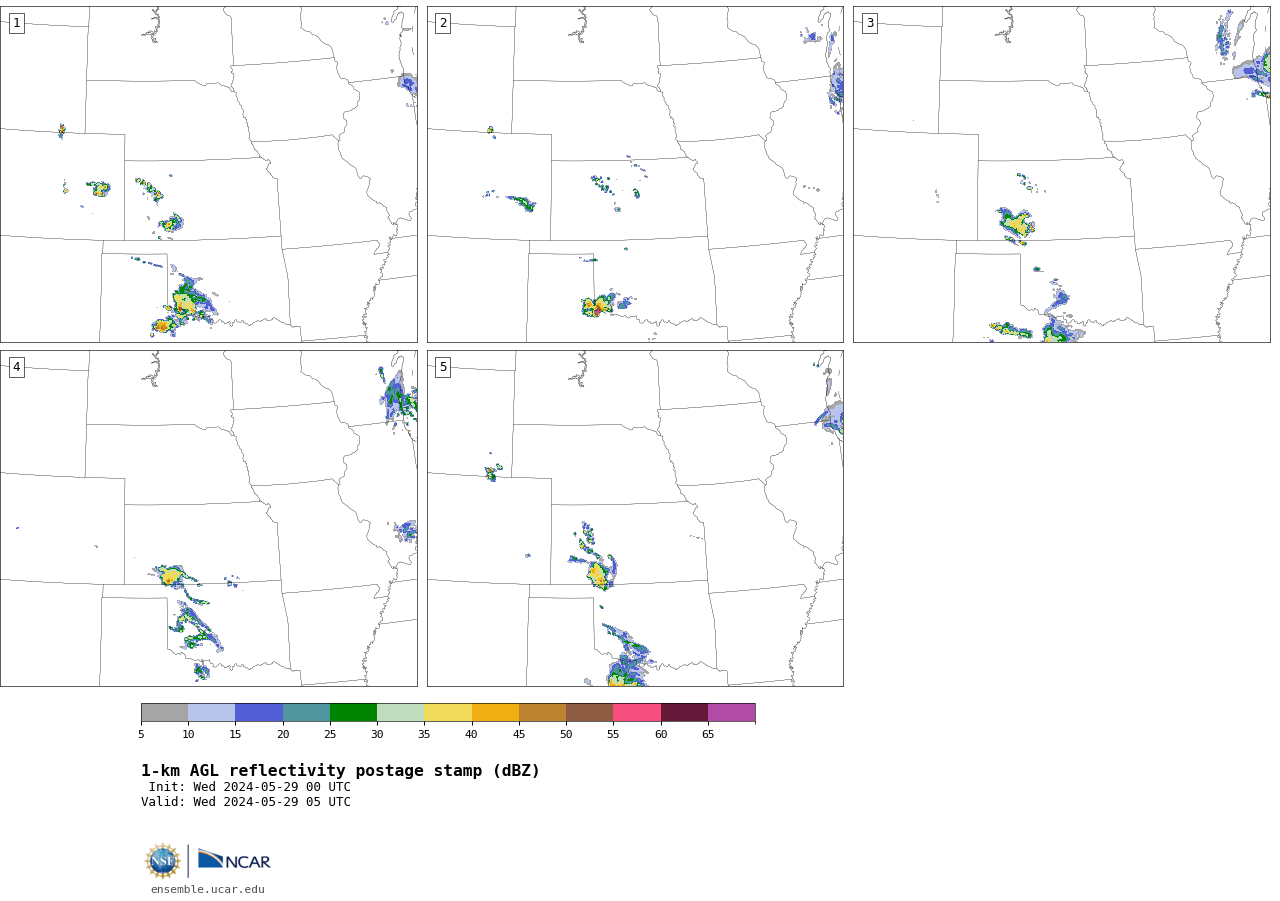Select the brown 50-55 dBZ swatch
This screenshot has height=901, width=1280.
click(x=590, y=713)
